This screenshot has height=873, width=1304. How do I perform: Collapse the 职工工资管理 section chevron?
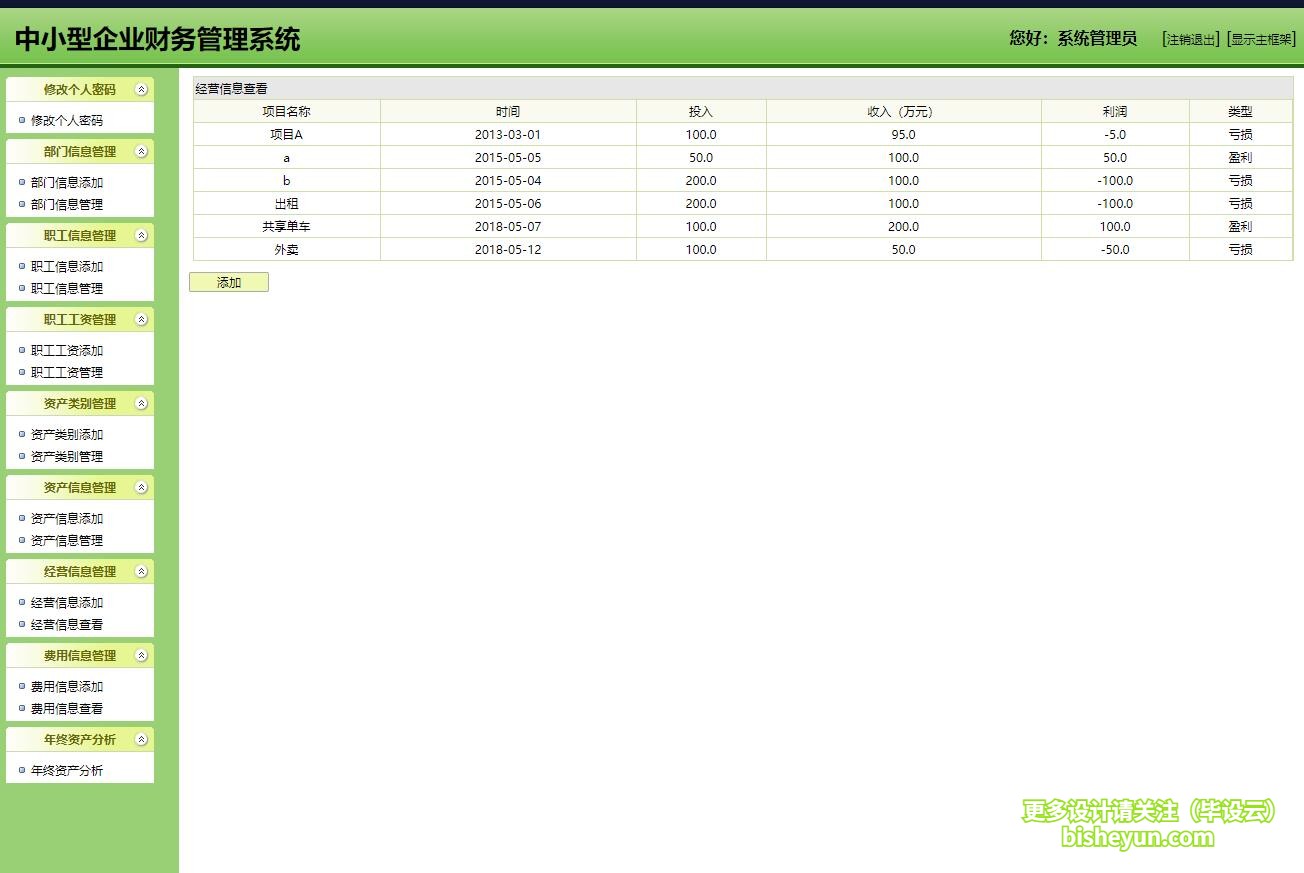click(141, 320)
